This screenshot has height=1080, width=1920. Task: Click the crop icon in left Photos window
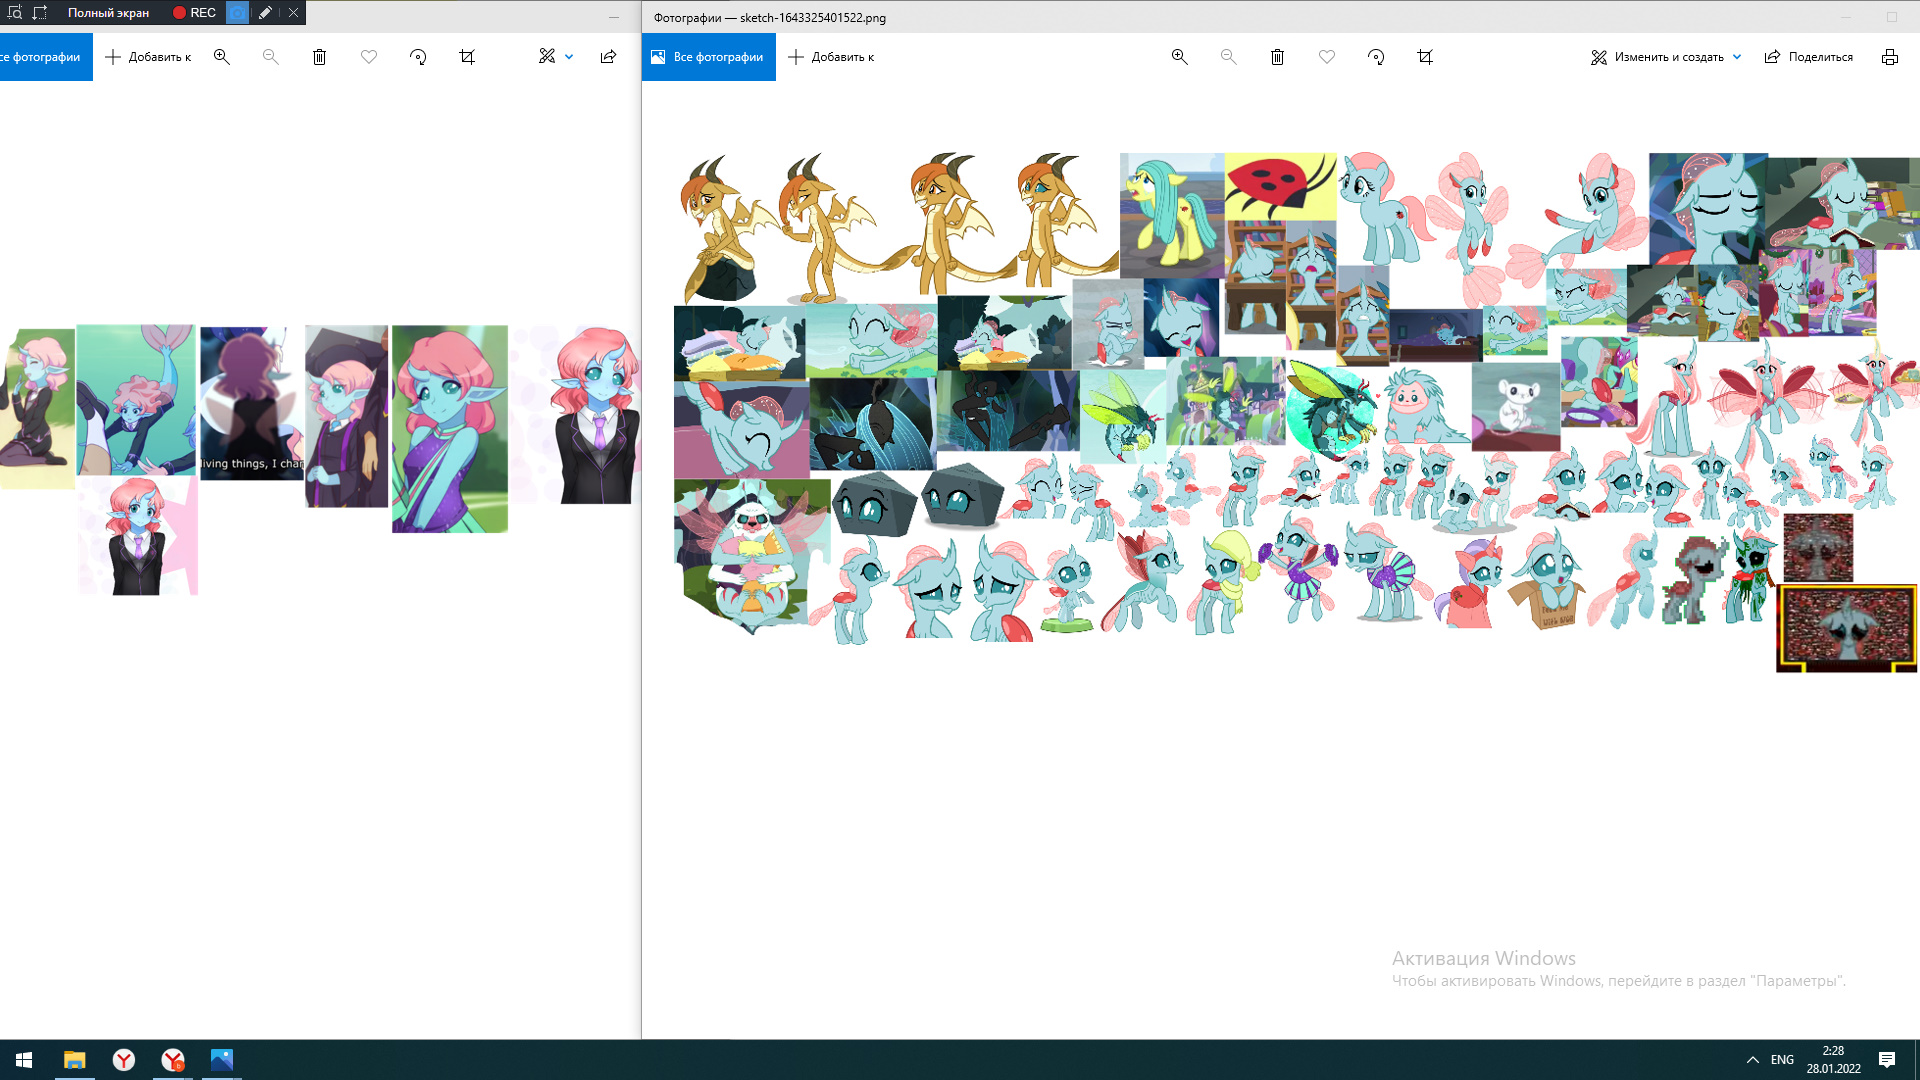[467, 57]
